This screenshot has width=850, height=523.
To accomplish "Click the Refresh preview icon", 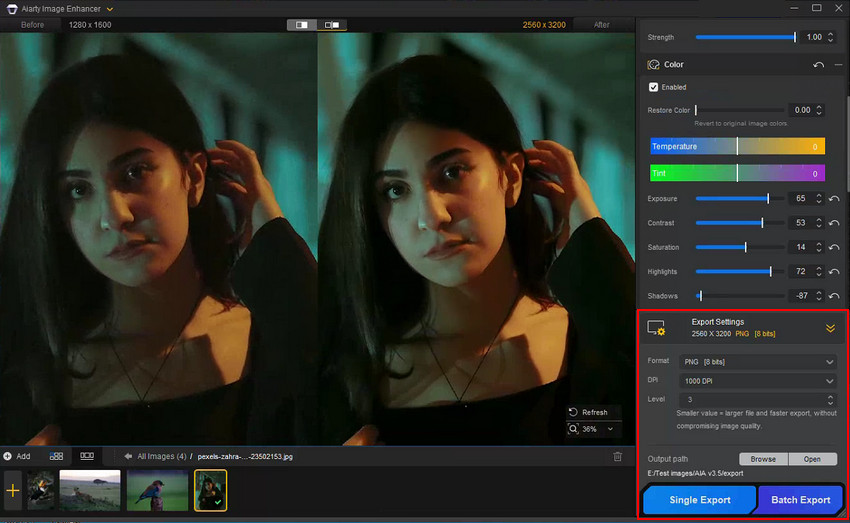I will [573, 412].
